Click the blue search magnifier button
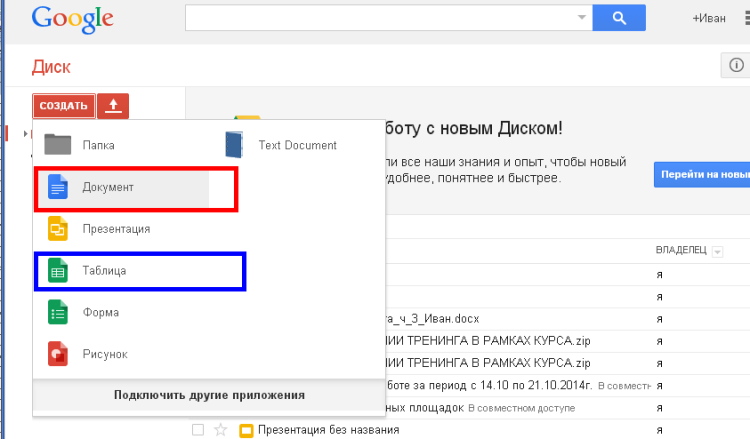 coord(619,18)
